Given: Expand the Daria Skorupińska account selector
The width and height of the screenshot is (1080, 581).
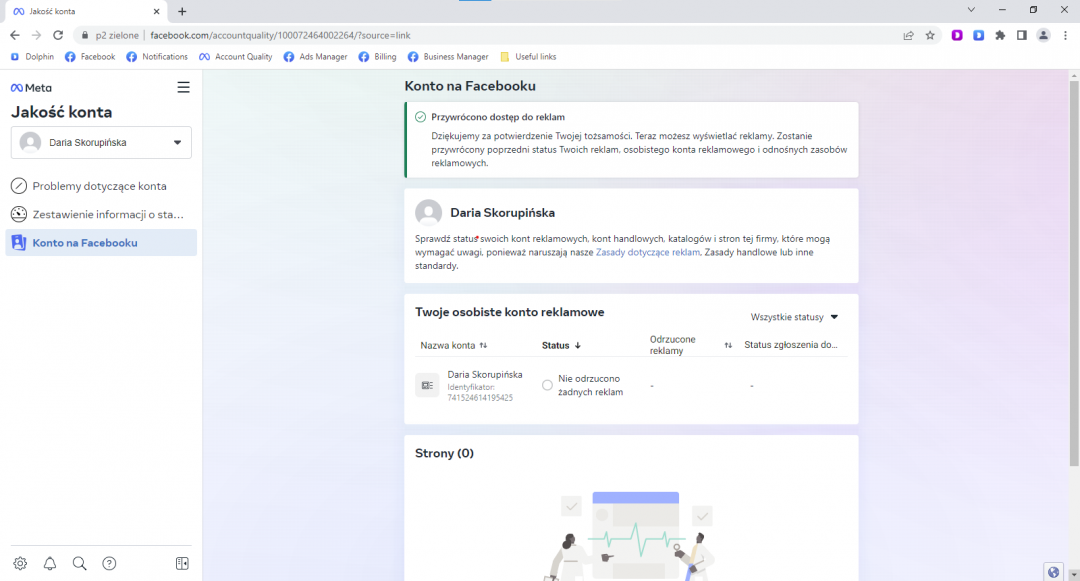Looking at the screenshot, I should (101, 143).
